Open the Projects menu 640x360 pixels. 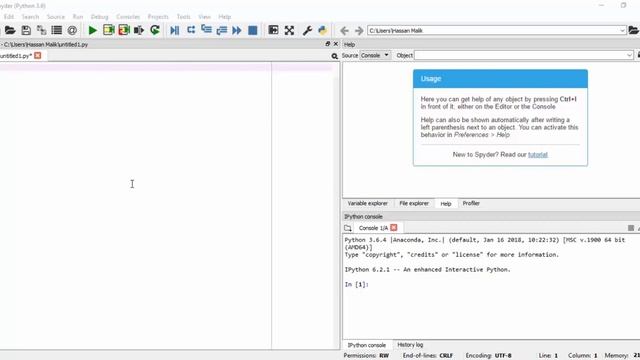pos(158,17)
